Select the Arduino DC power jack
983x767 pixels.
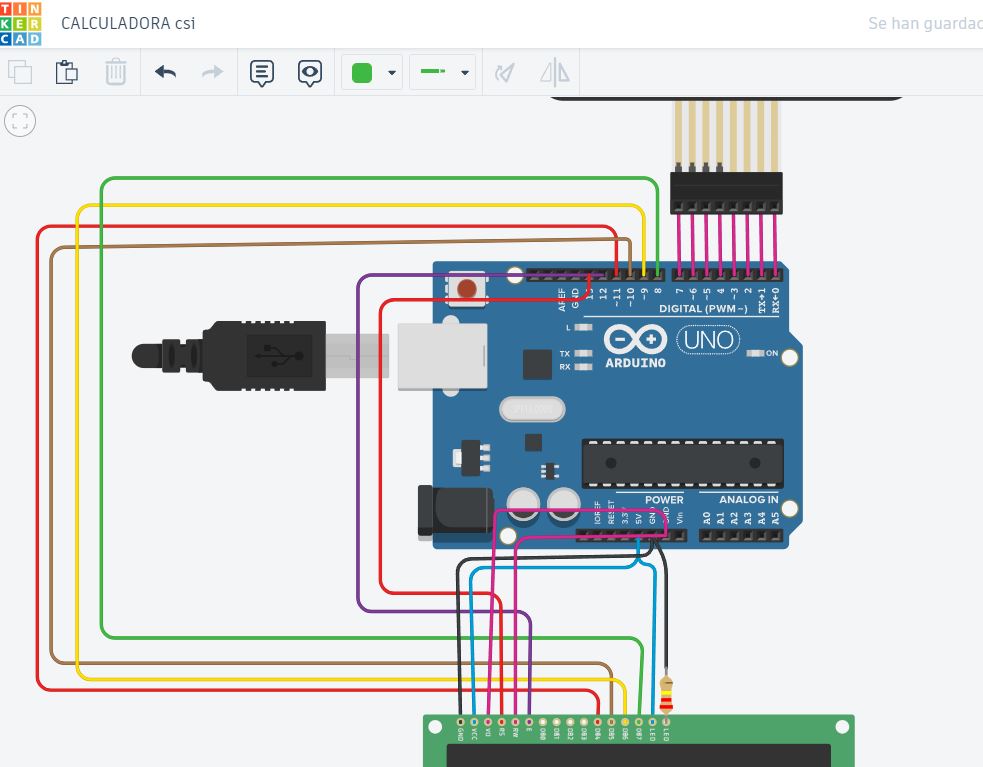point(456,512)
